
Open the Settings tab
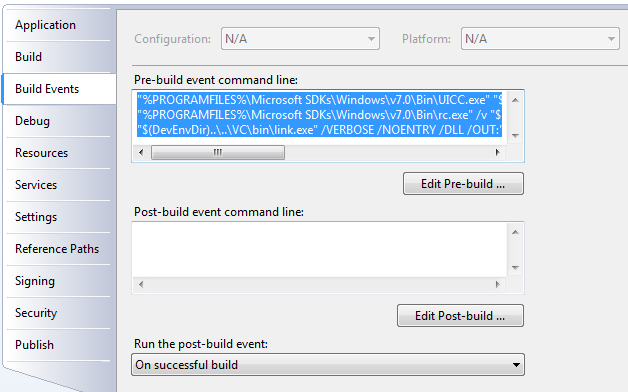click(58, 217)
